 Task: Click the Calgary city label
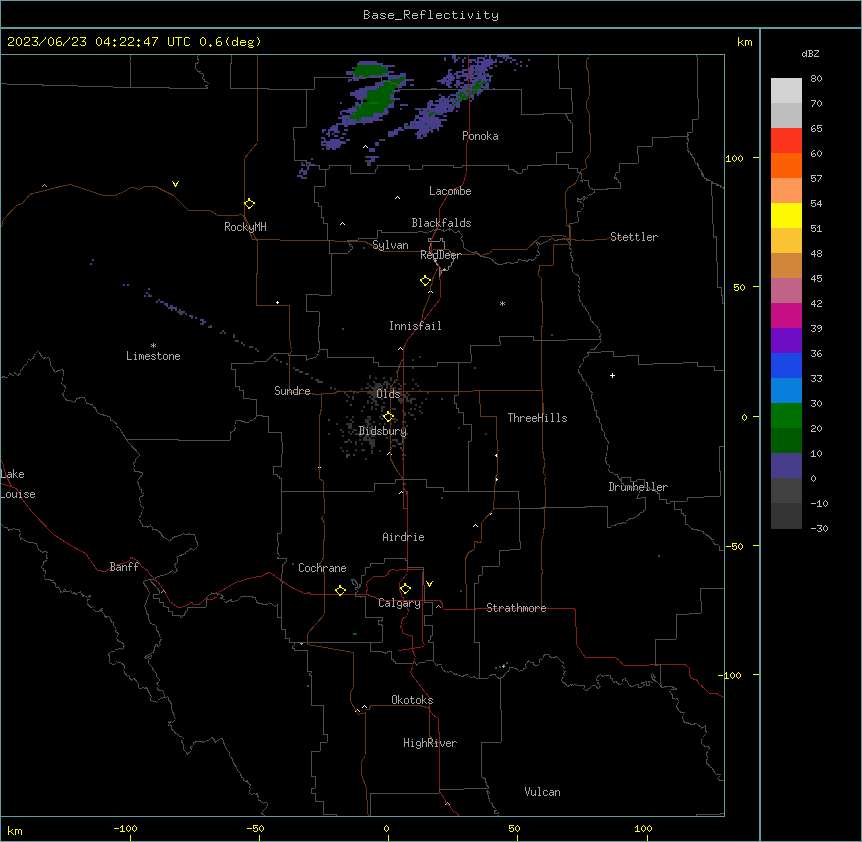pos(399,603)
